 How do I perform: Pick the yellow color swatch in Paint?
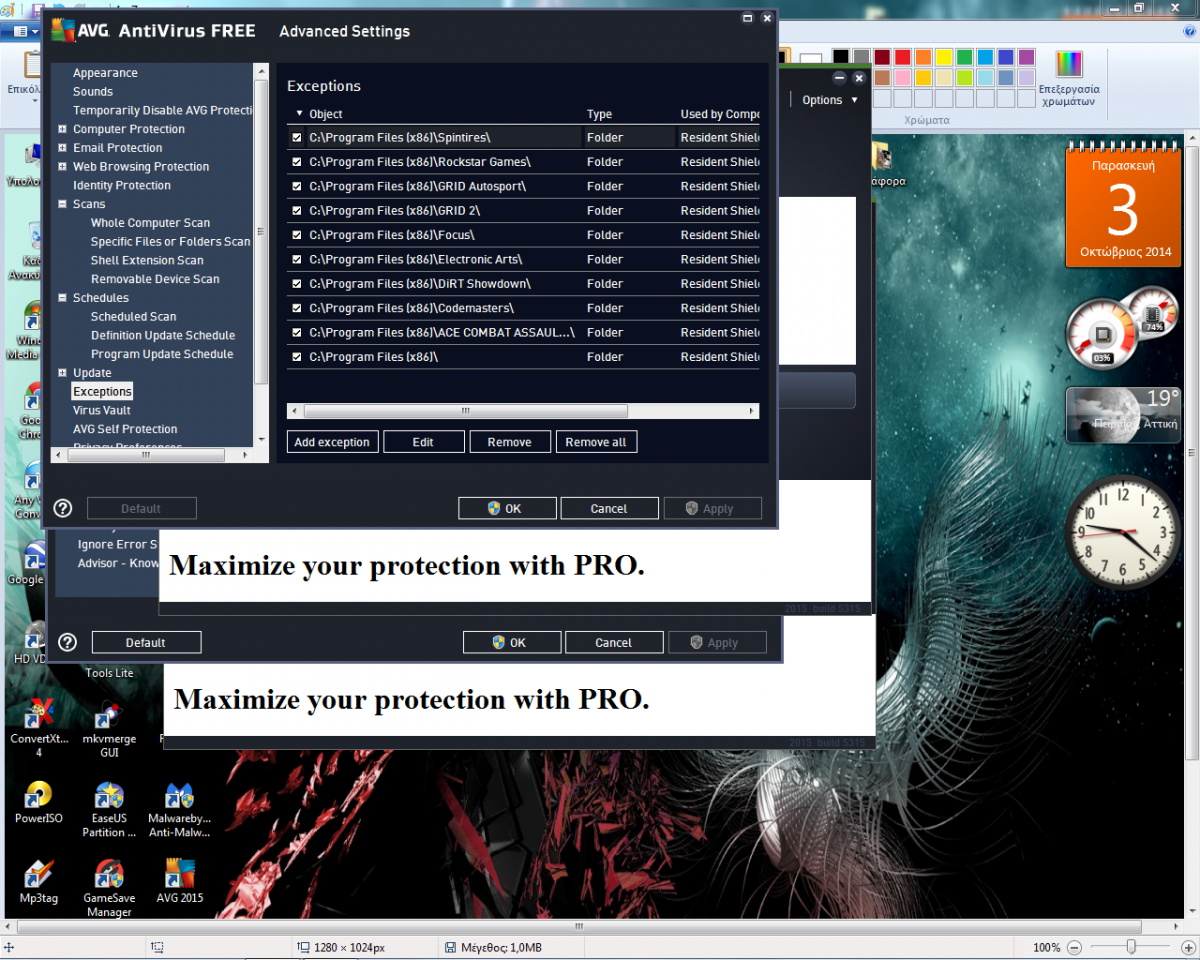point(943,57)
